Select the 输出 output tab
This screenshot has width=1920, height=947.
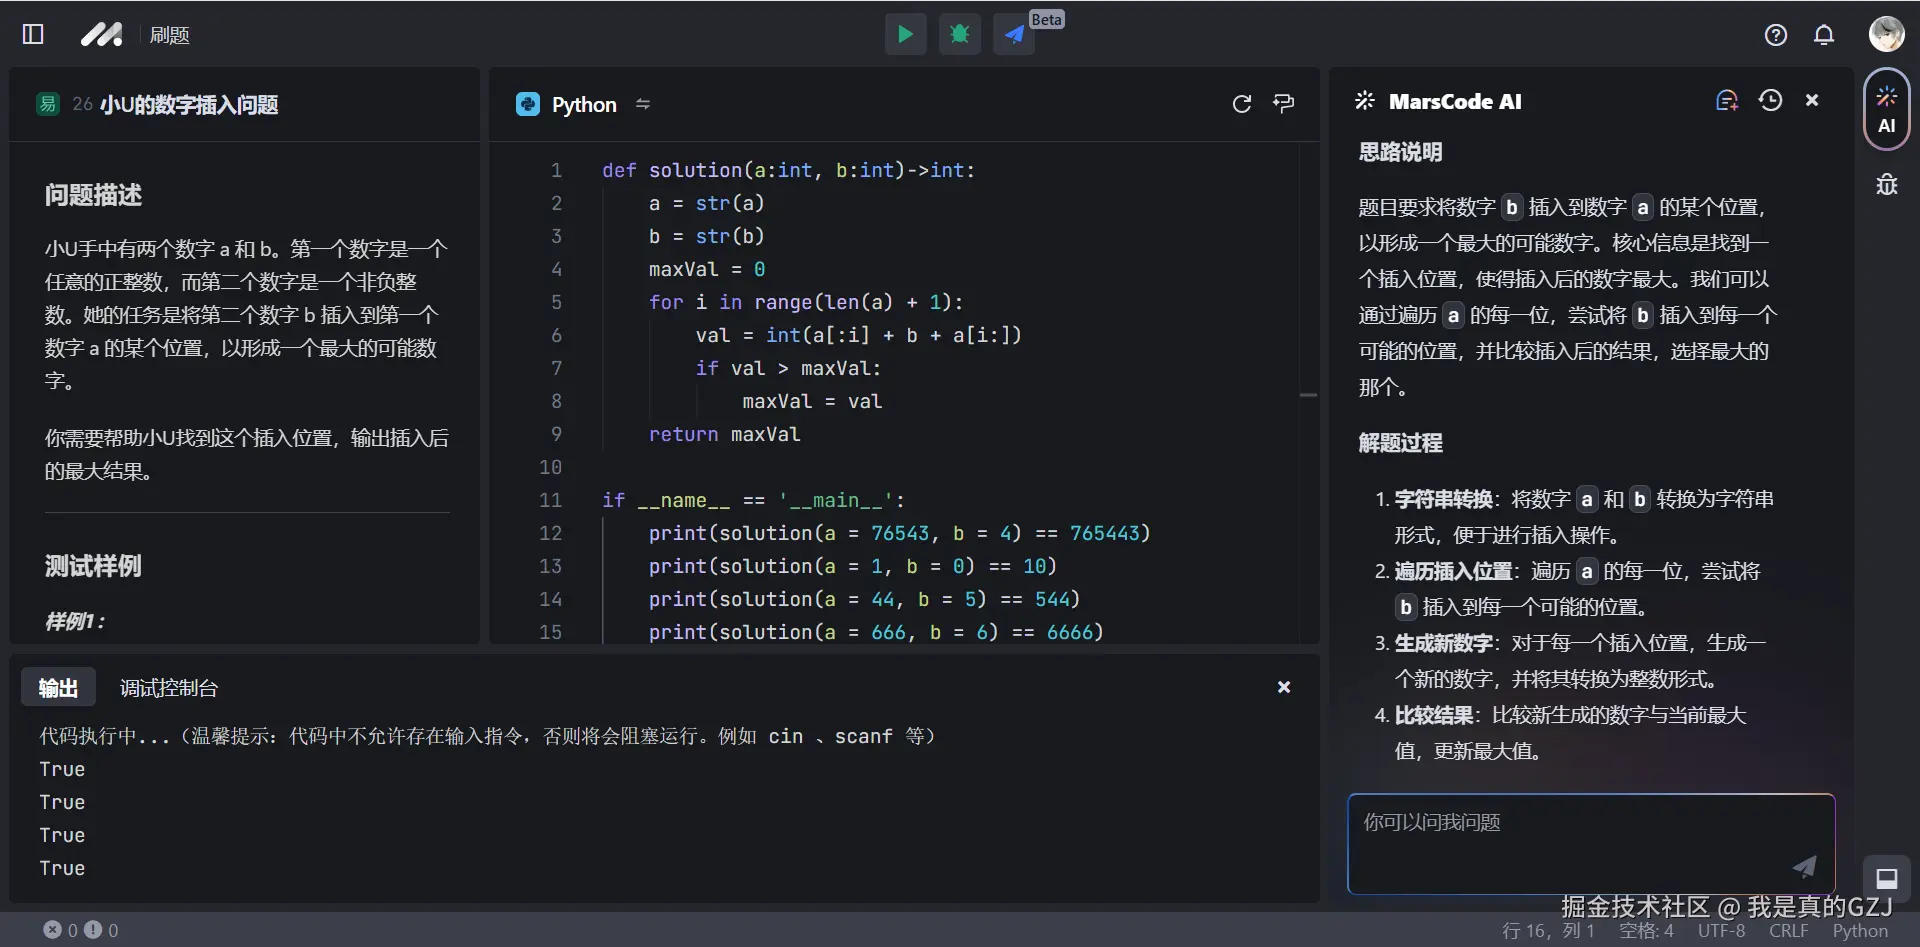[x=57, y=687]
